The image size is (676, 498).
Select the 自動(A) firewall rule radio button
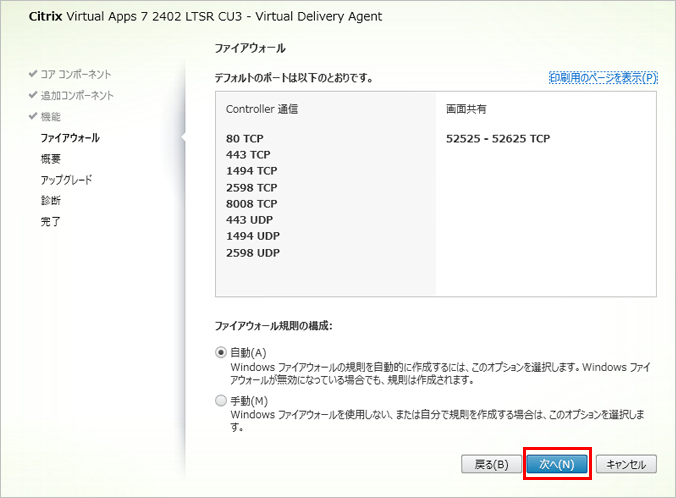pos(222,353)
